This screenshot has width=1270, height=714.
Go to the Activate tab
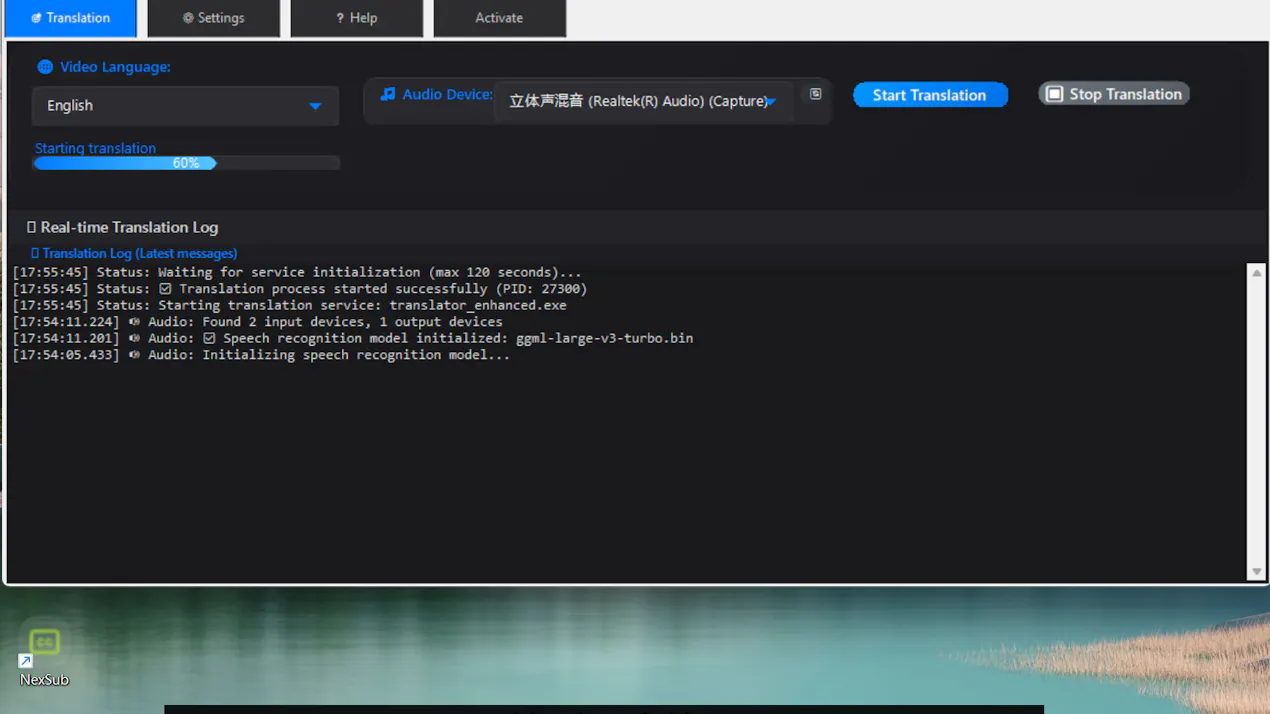click(500, 18)
